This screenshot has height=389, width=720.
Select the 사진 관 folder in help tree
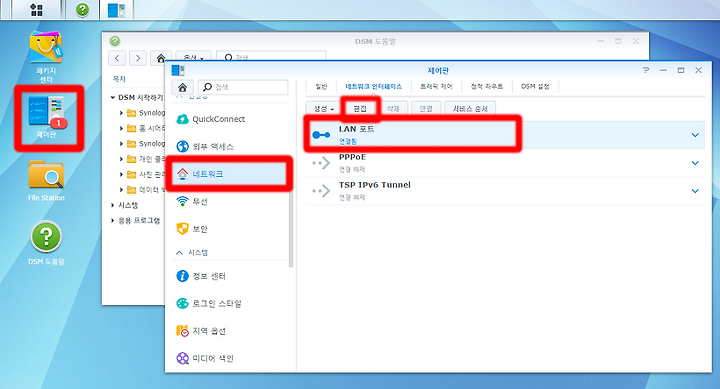[146, 175]
